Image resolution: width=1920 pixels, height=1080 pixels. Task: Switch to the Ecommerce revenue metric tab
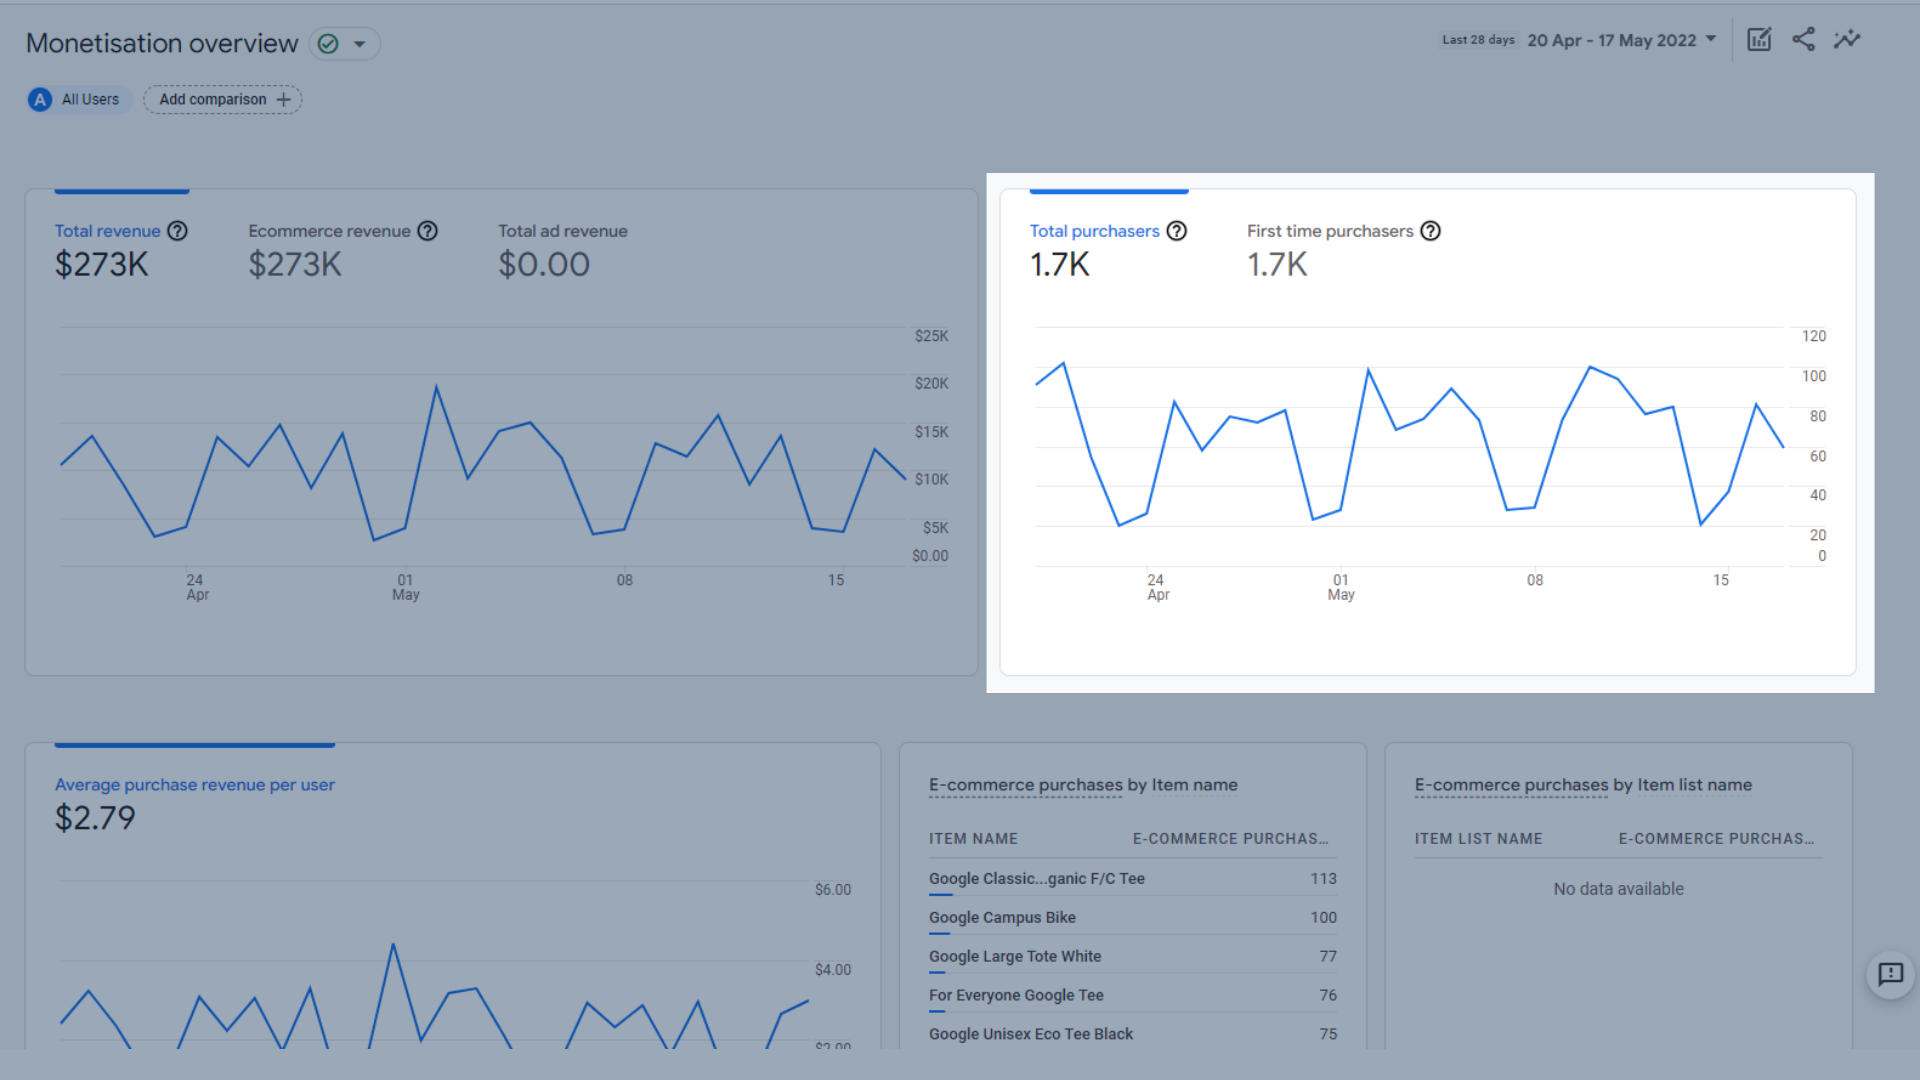pyautogui.click(x=329, y=231)
